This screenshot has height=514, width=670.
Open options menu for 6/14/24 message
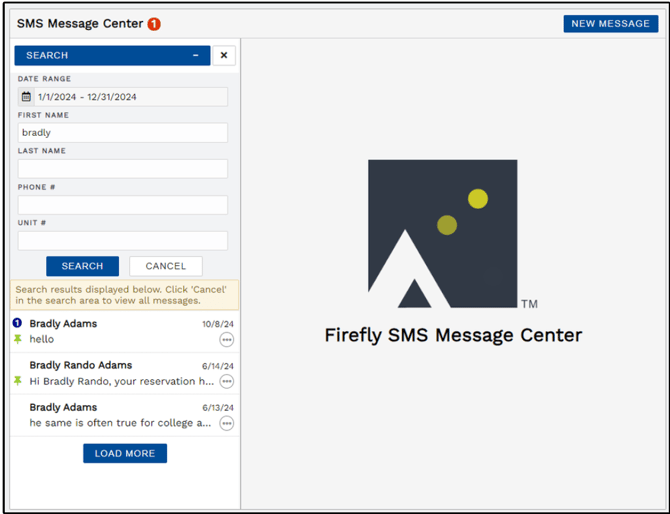(x=227, y=382)
